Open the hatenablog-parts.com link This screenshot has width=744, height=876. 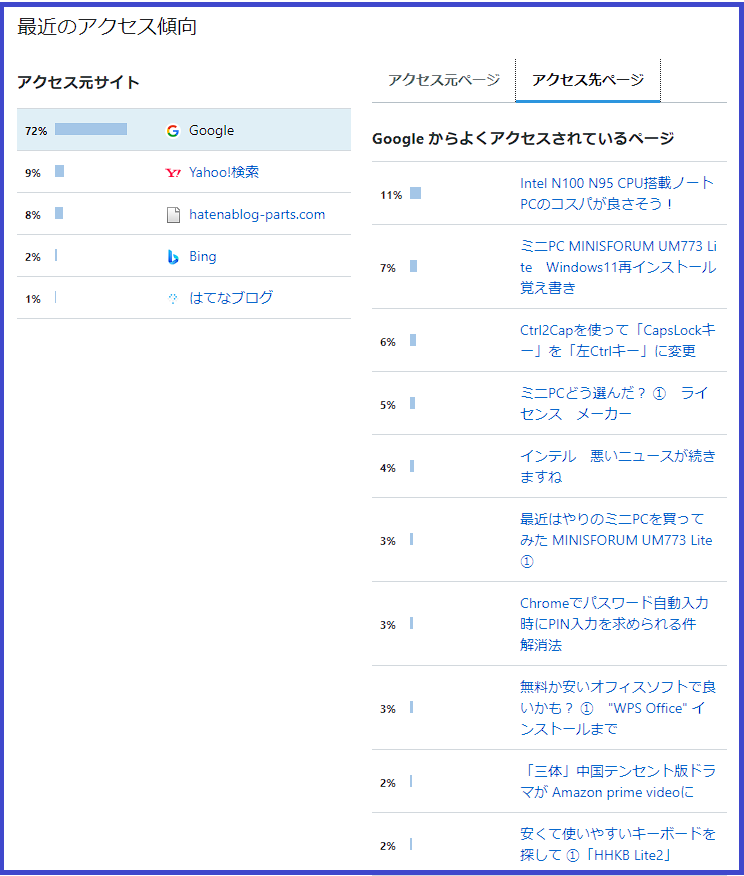(x=257, y=215)
